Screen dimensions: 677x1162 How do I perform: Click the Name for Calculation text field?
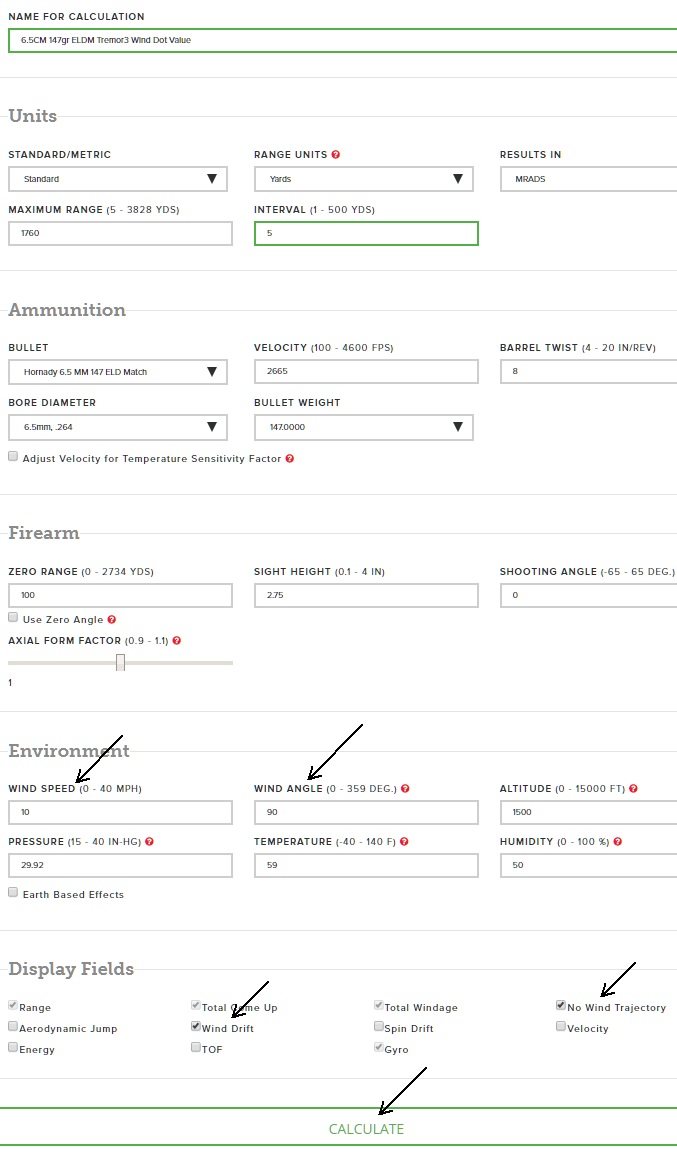(340, 40)
